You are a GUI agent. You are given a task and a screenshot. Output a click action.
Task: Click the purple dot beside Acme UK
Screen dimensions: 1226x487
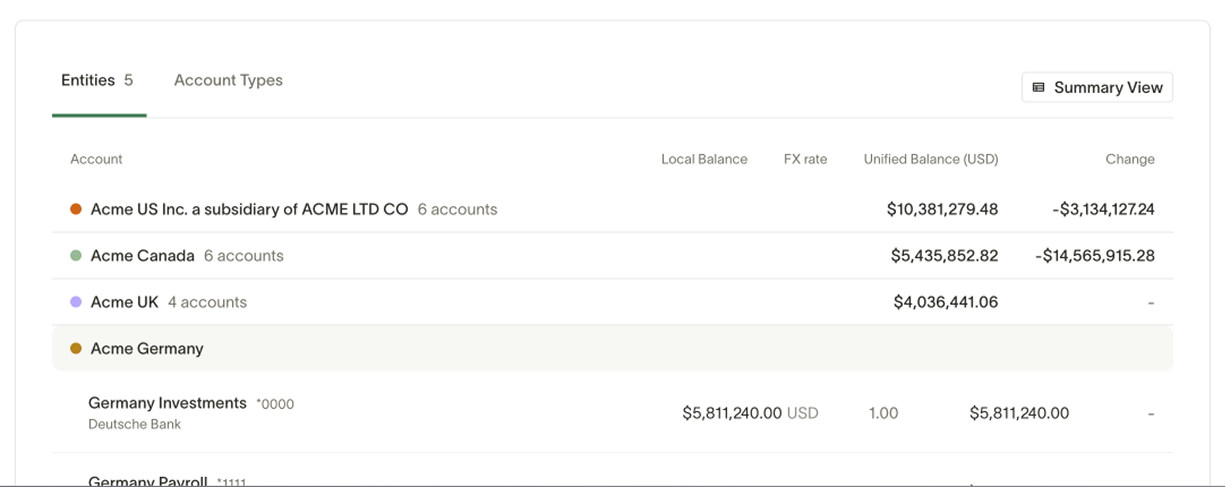click(76, 301)
